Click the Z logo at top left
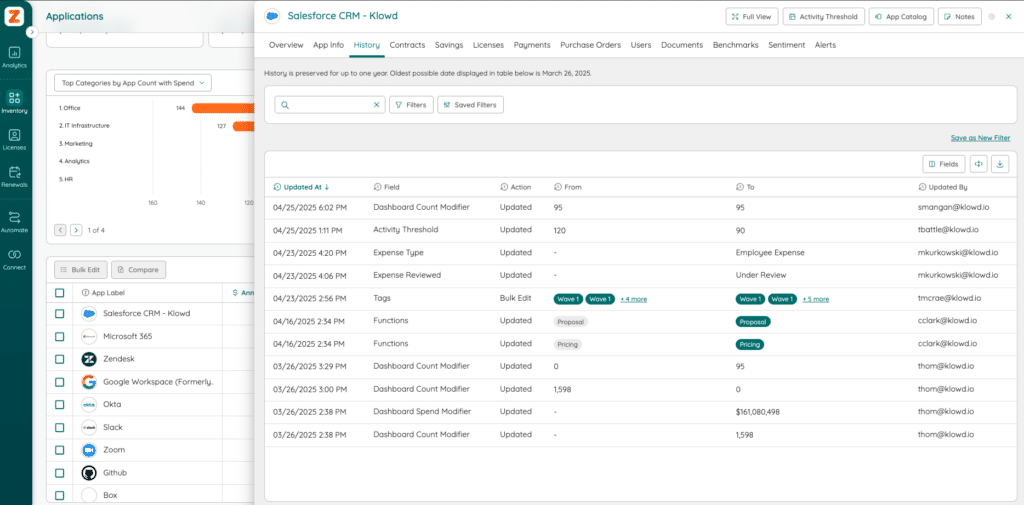Image resolution: width=1024 pixels, height=505 pixels. coord(14,18)
